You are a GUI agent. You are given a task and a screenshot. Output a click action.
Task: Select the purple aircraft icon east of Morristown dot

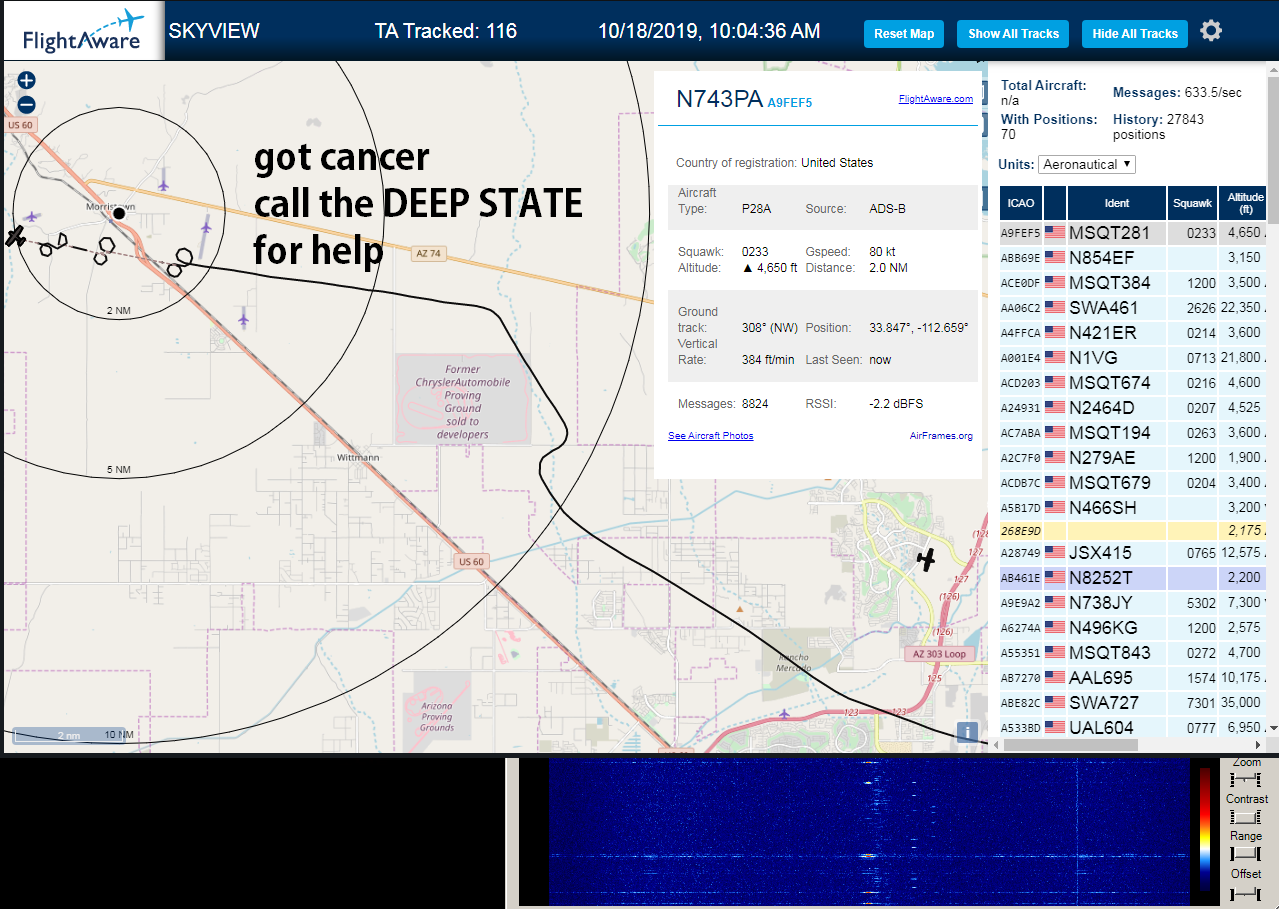coord(206,226)
